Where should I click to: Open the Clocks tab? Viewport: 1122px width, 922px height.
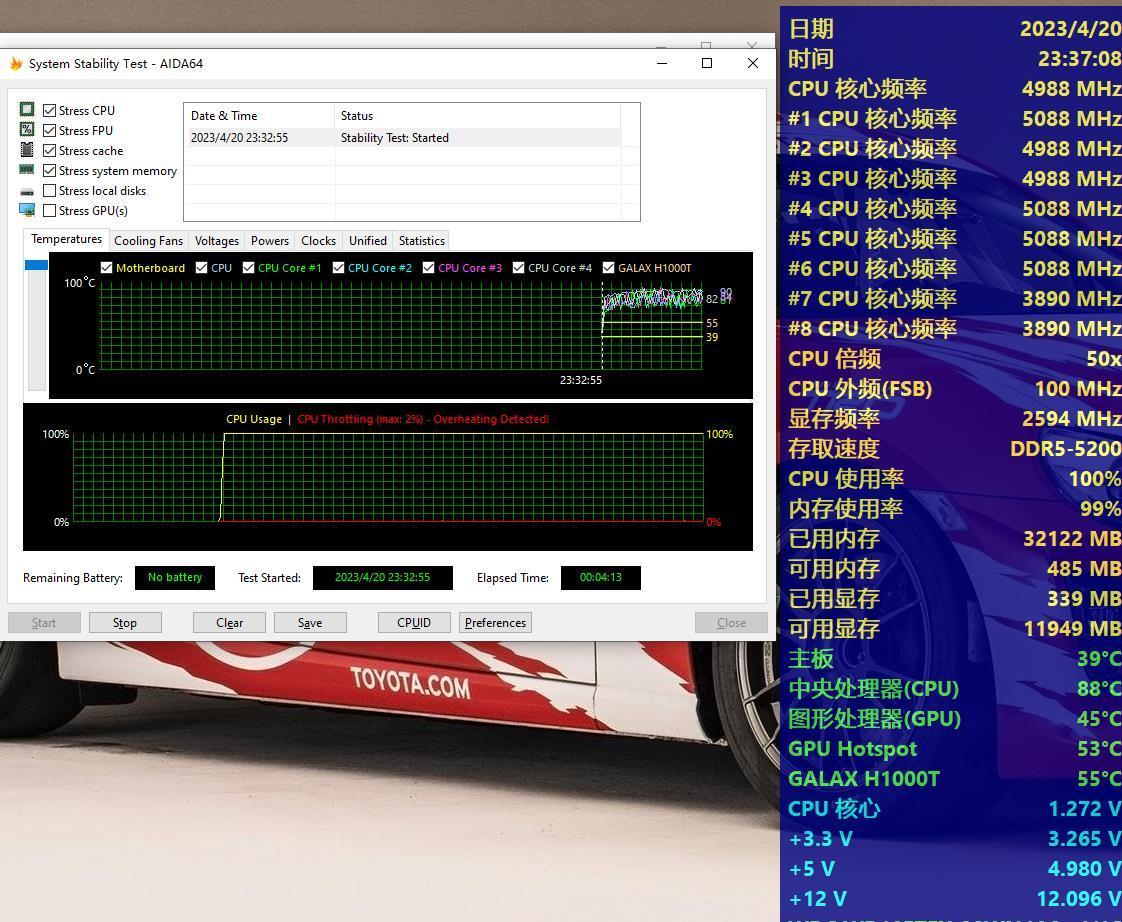click(x=318, y=241)
